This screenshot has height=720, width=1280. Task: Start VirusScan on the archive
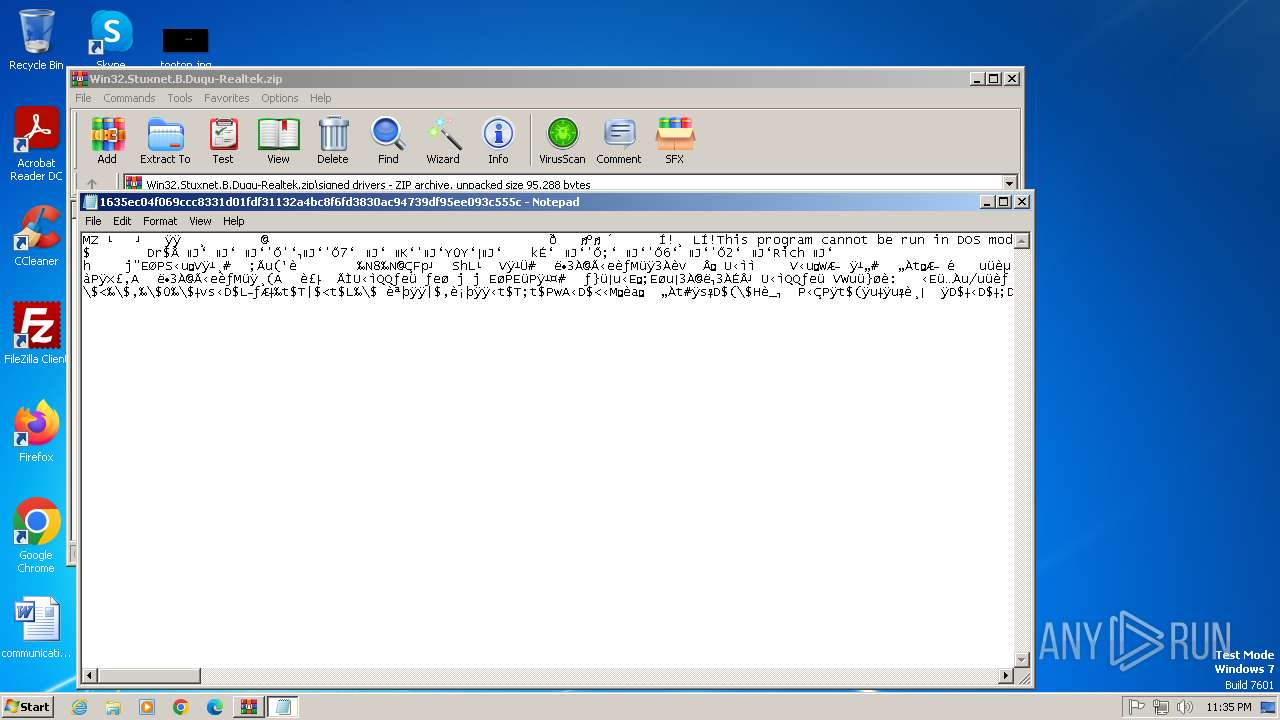tap(562, 141)
